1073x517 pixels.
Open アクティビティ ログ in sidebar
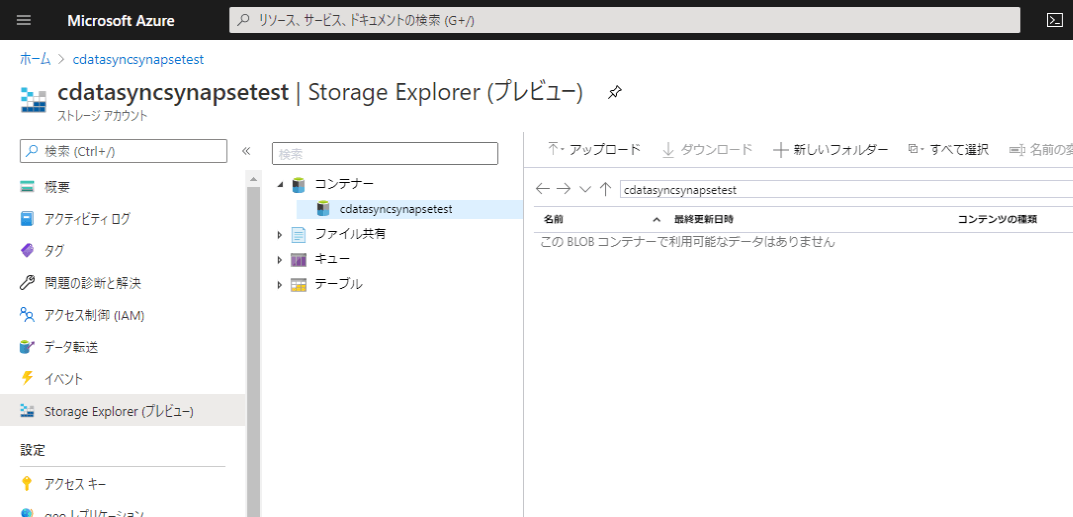(87, 219)
